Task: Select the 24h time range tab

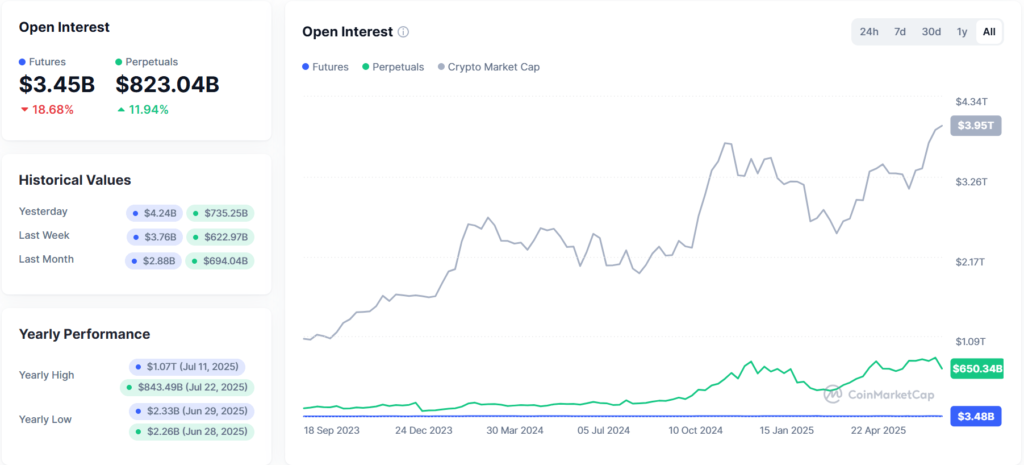Action: click(869, 32)
